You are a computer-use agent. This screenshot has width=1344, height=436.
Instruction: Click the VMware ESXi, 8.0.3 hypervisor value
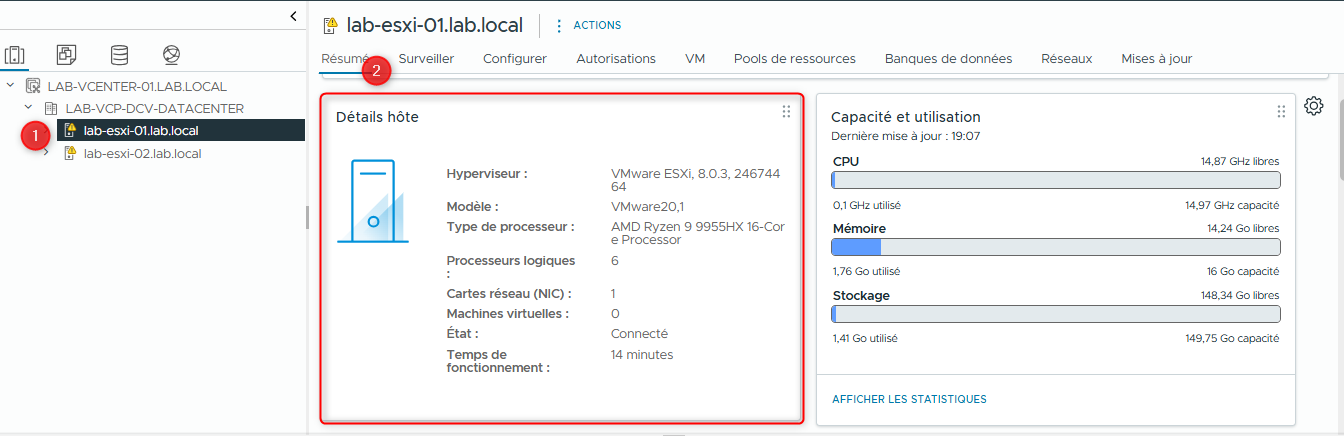(696, 180)
